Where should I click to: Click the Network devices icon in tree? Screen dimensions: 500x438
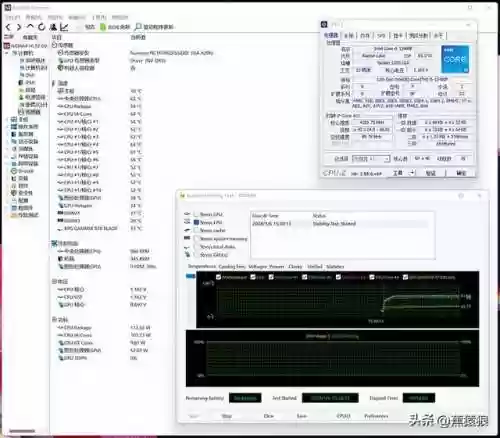(x=14, y=163)
